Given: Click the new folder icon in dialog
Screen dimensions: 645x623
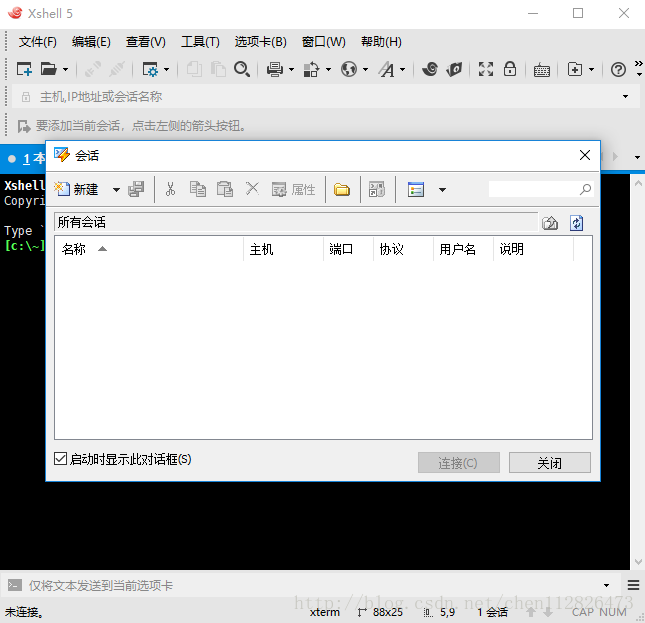Looking at the screenshot, I should pyautogui.click(x=342, y=190).
